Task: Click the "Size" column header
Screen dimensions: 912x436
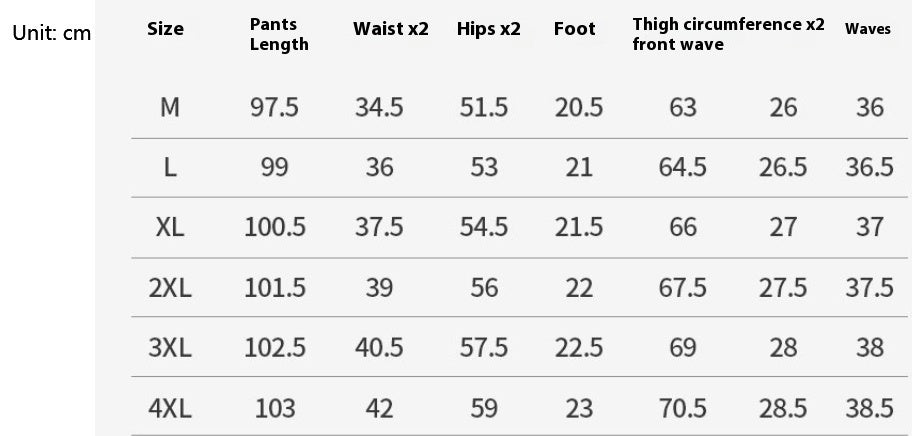Action: [165, 29]
